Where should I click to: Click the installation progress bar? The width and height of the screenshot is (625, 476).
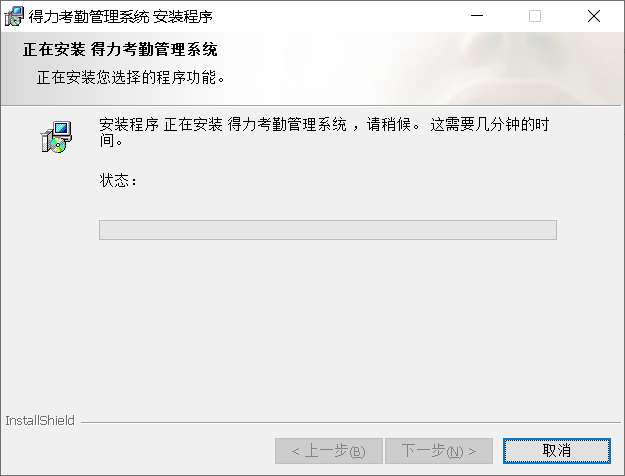click(328, 230)
